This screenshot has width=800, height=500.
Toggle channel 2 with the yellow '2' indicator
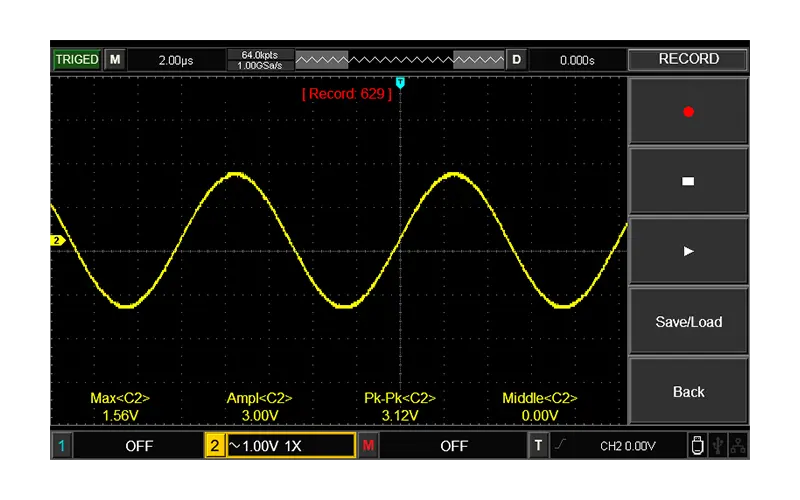coord(215,446)
